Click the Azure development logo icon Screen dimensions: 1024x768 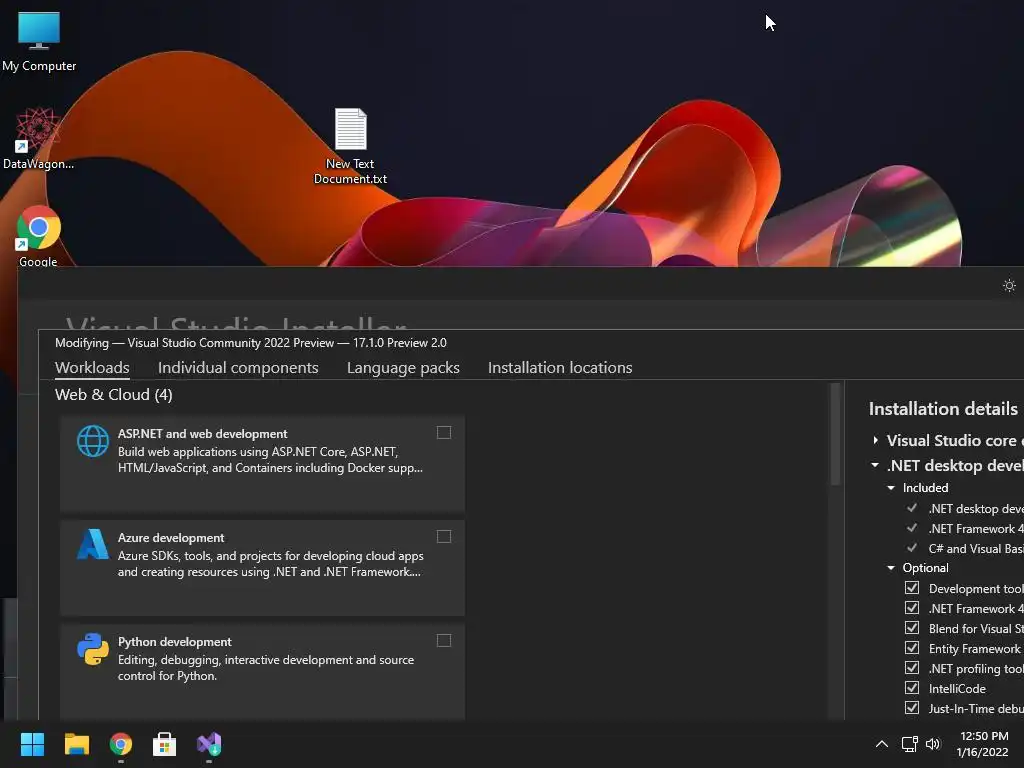[x=93, y=545]
